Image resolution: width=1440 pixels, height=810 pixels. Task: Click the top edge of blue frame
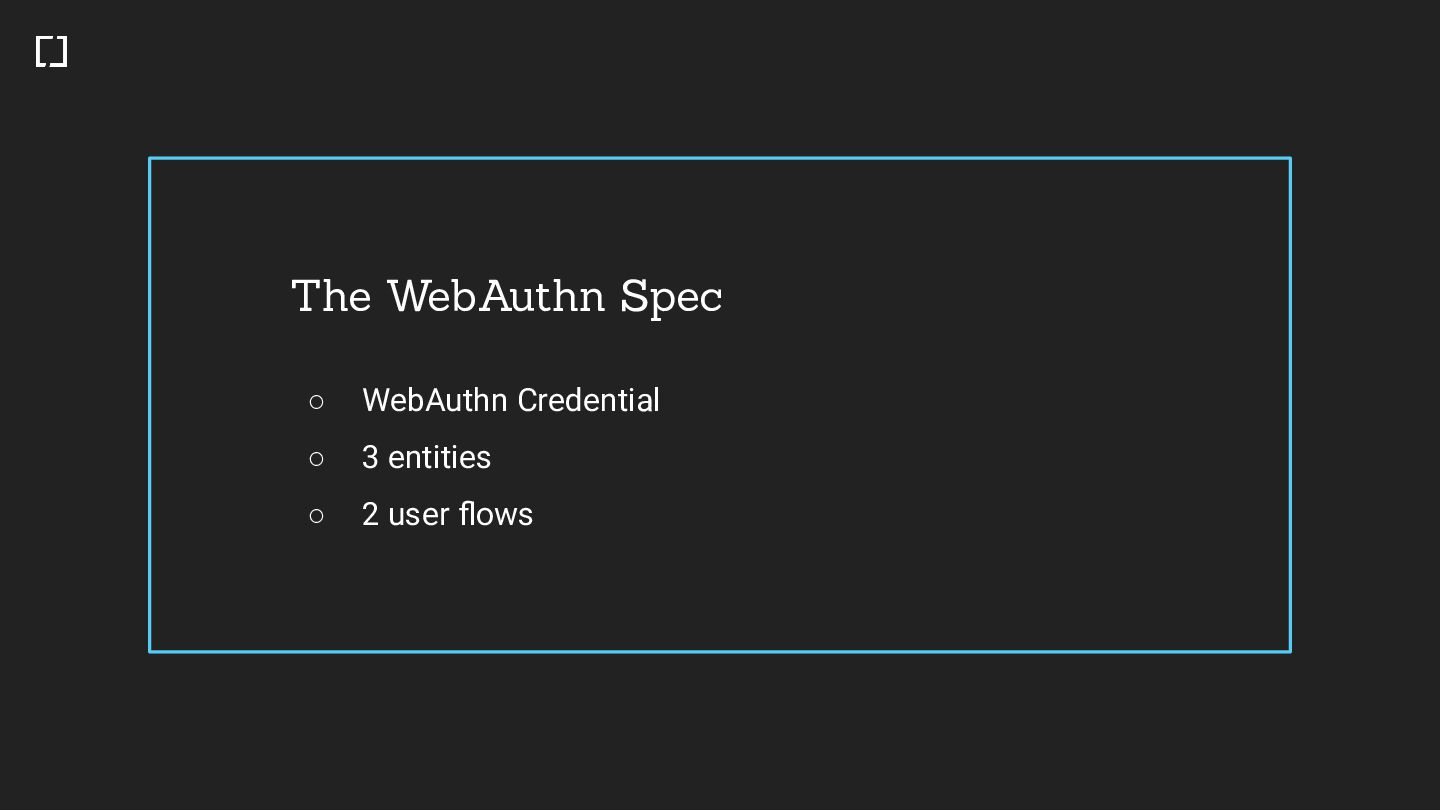pos(720,158)
